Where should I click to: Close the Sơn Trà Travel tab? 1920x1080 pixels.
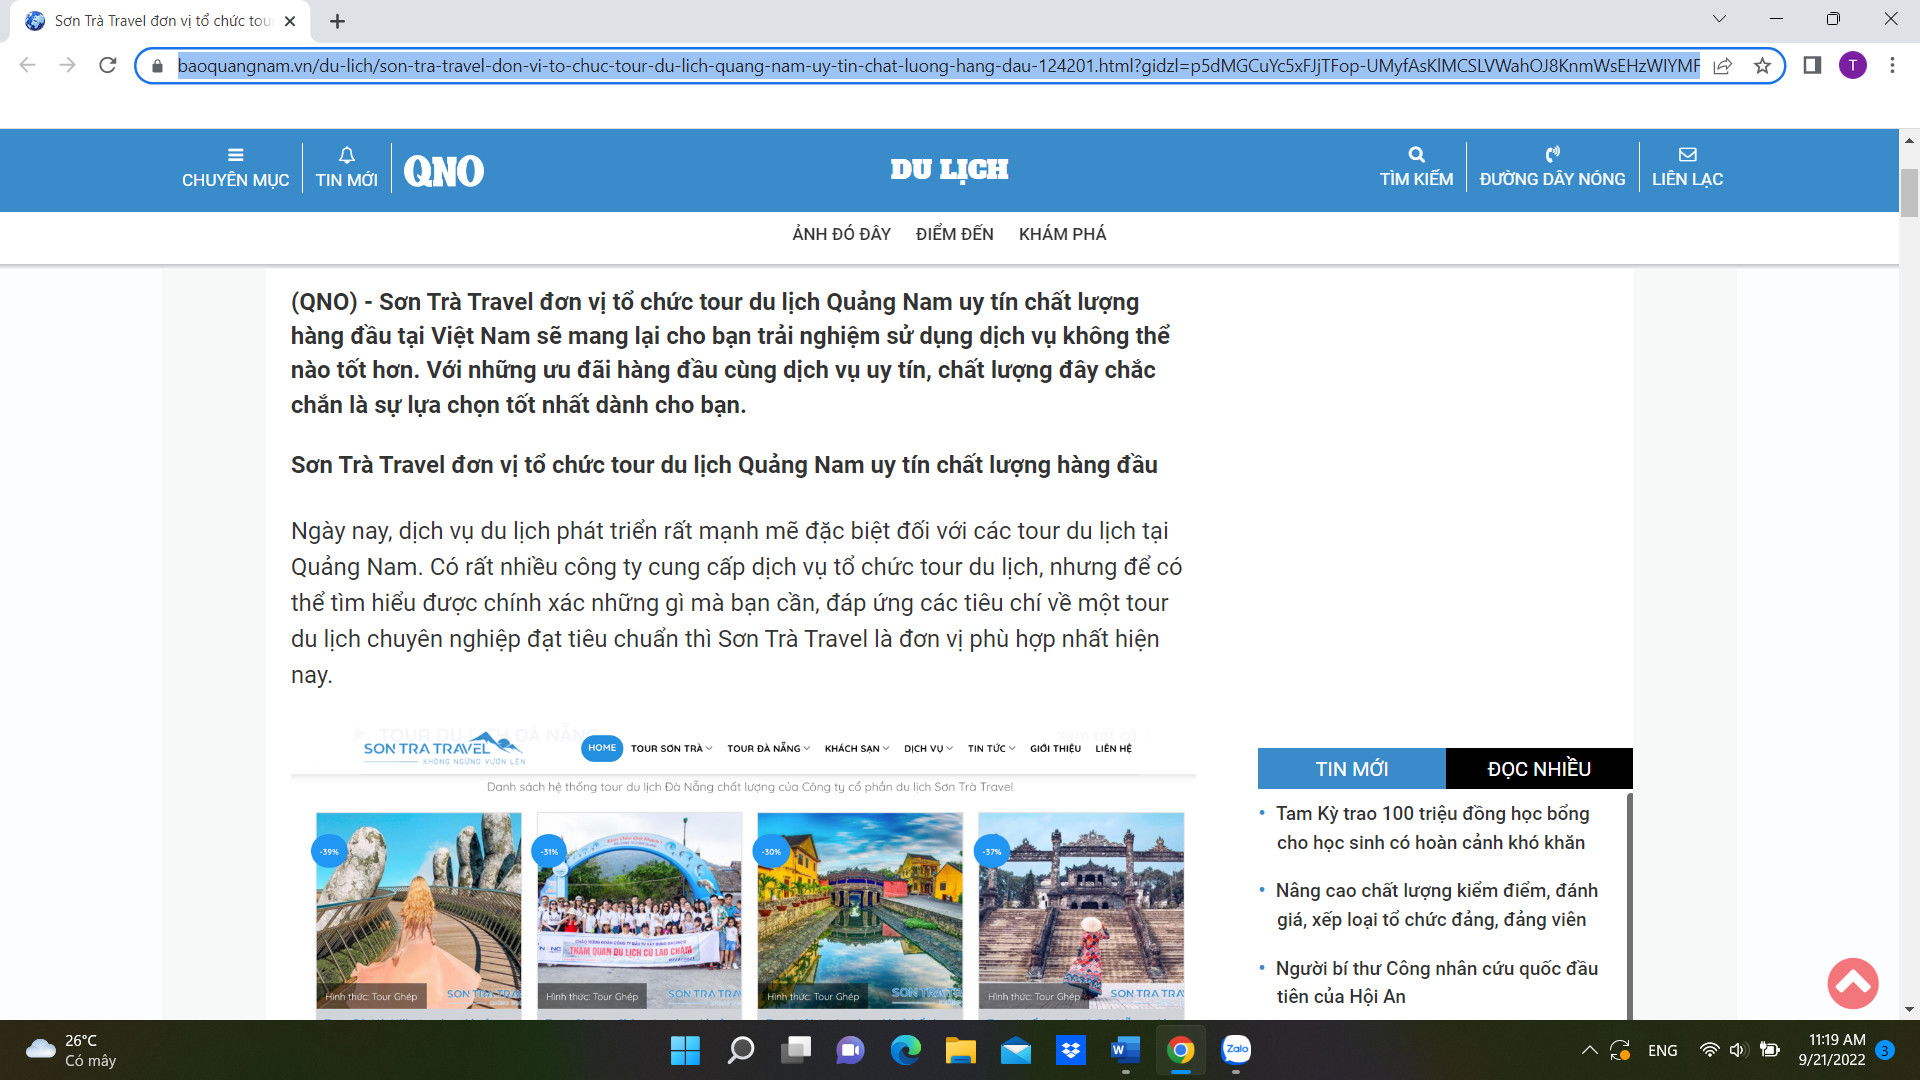pos(290,21)
